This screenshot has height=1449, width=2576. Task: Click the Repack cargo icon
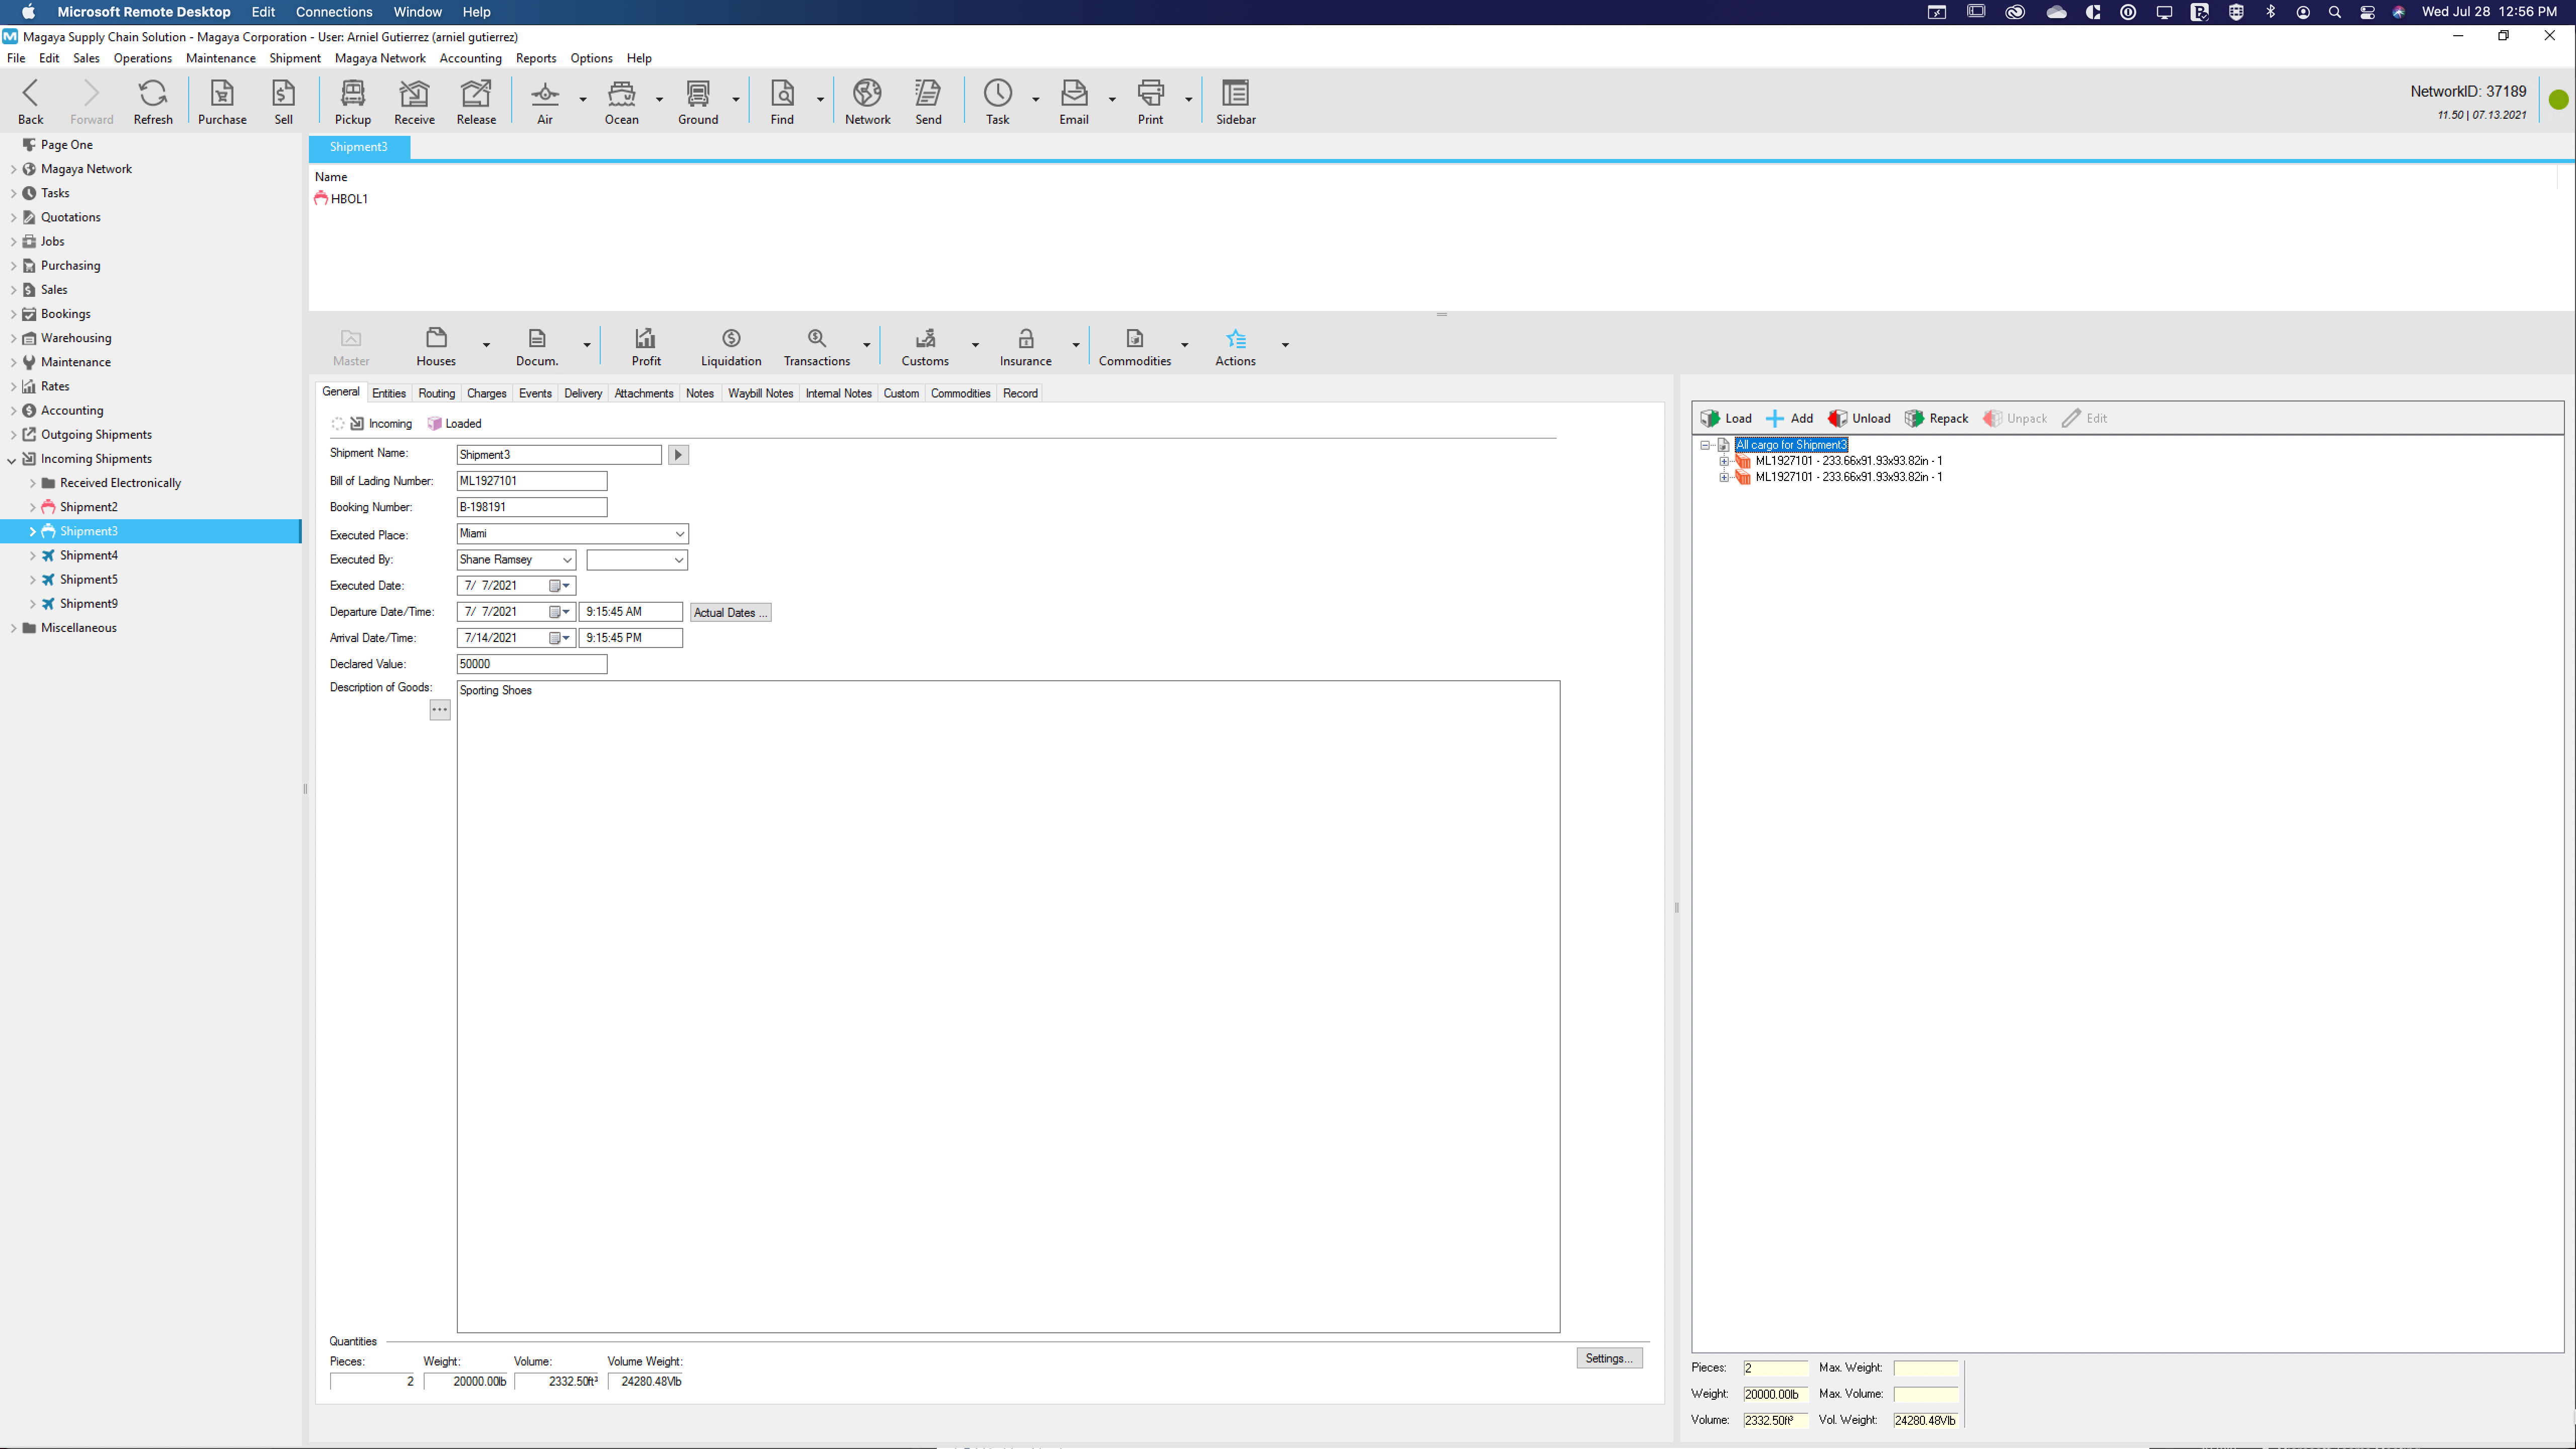point(1936,418)
